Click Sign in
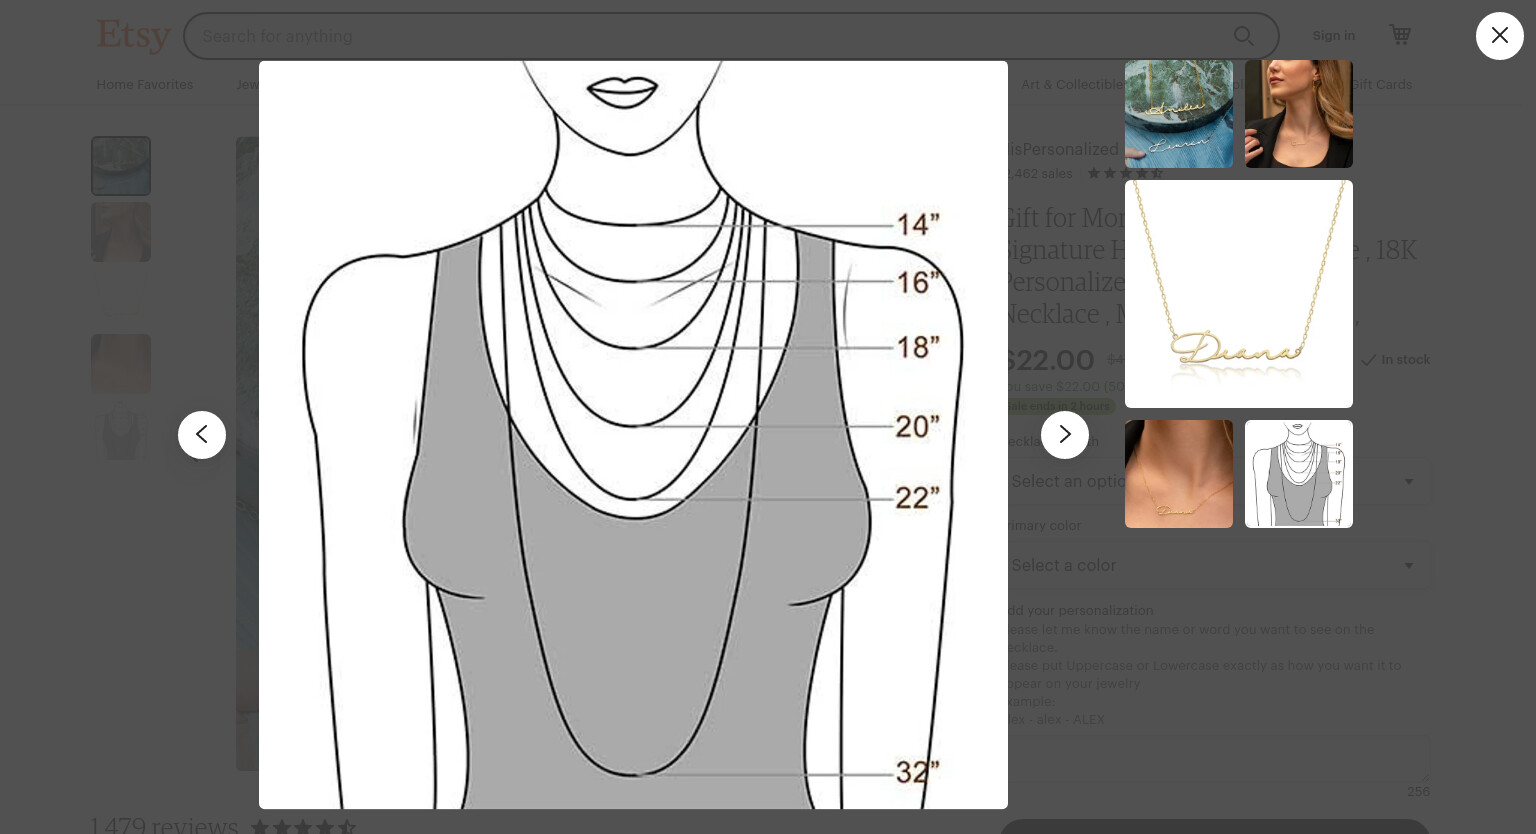Screen dimensions: 1536x834 click(1334, 35)
